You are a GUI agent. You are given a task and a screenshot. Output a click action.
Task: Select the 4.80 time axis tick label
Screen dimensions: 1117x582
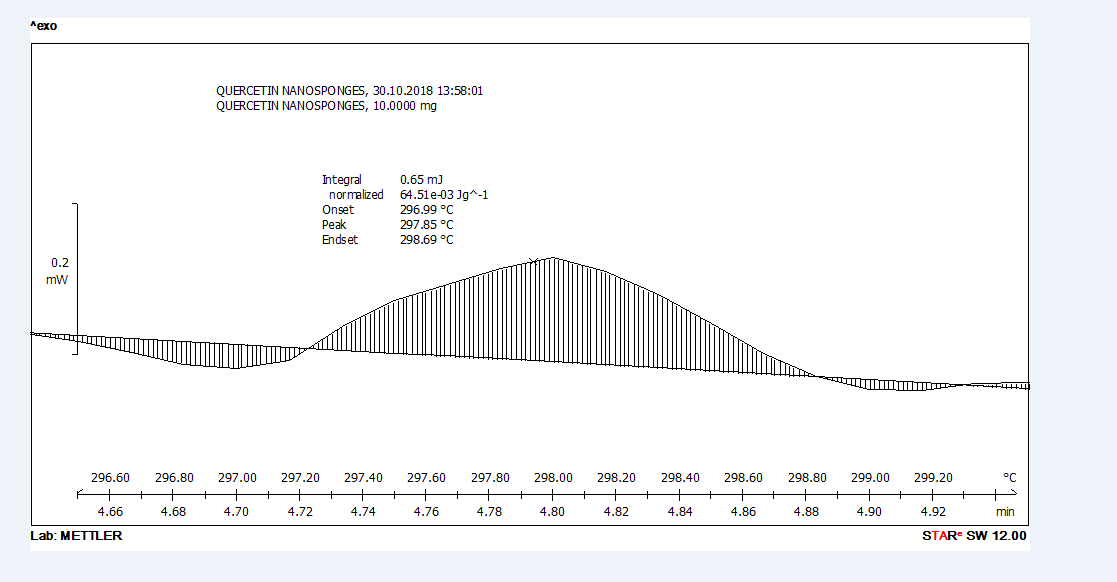point(553,512)
